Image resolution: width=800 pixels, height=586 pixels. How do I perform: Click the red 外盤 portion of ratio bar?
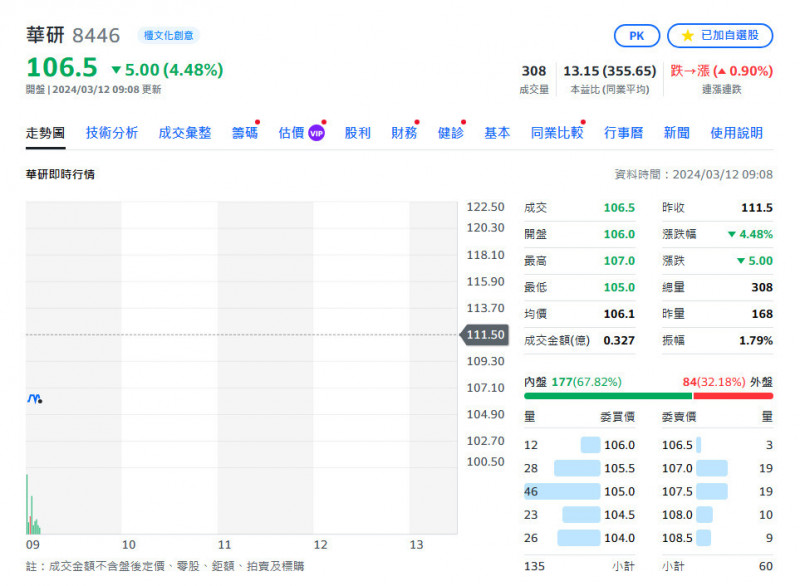(x=733, y=396)
